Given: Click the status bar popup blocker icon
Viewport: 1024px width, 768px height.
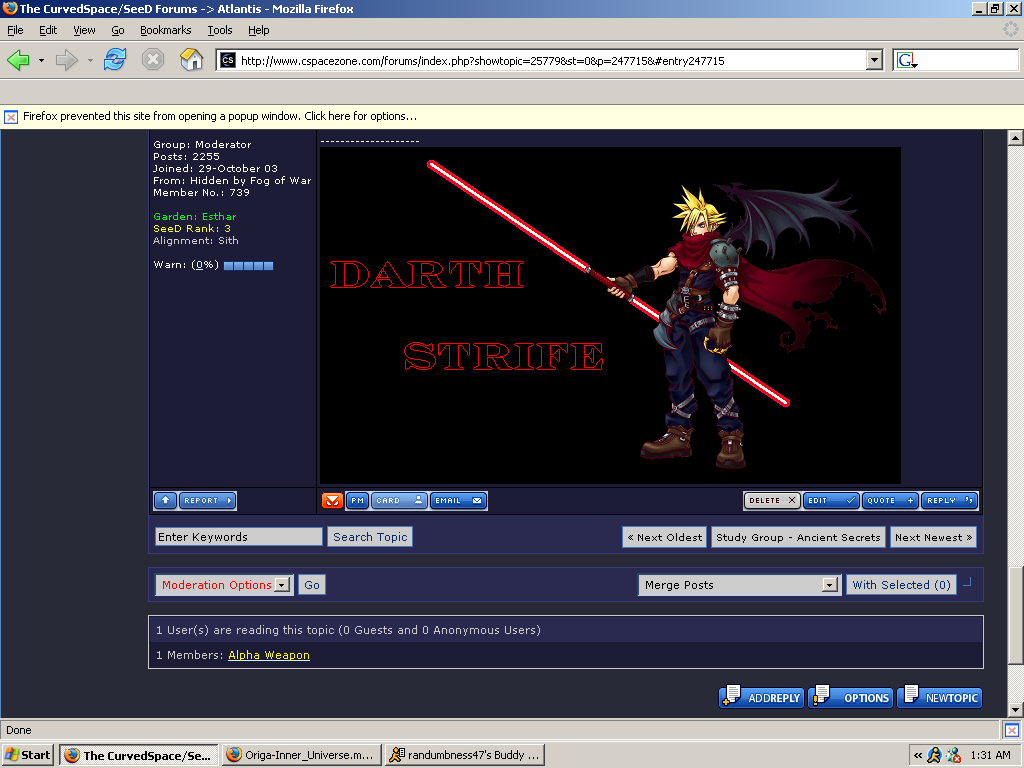Looking at the screenshot, I should pyautogui.click(x=1012, y=730).
